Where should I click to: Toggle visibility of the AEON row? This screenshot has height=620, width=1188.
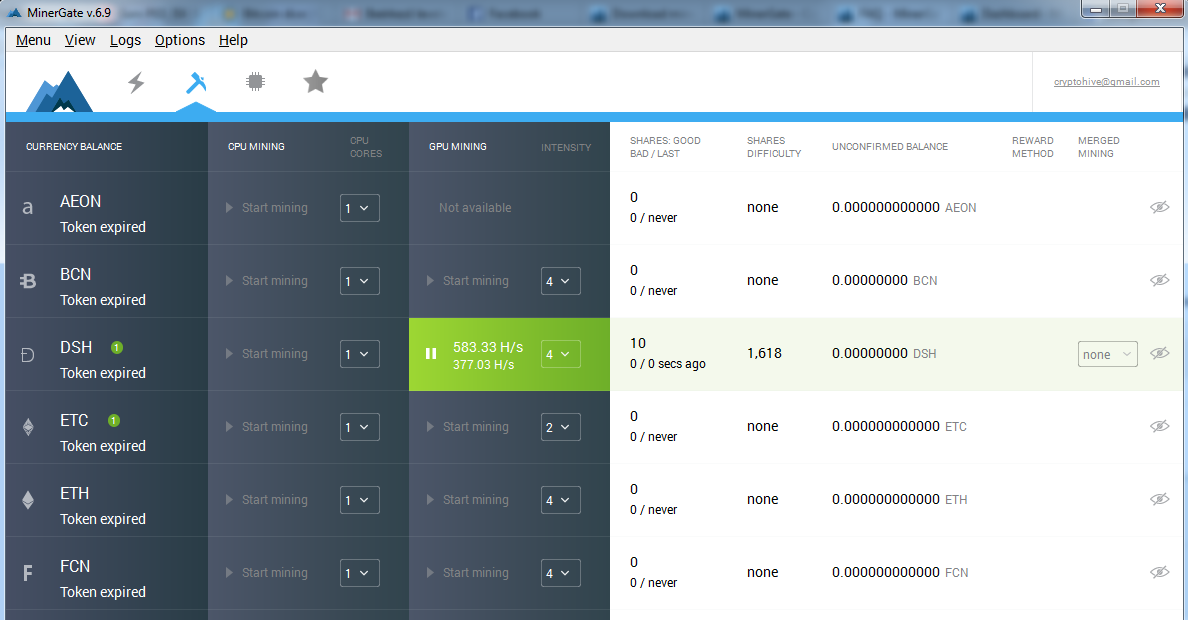tap(1159, 207)
